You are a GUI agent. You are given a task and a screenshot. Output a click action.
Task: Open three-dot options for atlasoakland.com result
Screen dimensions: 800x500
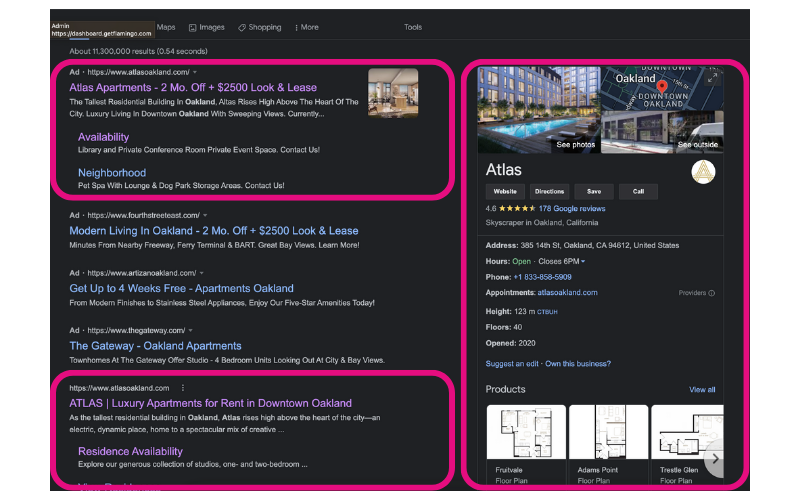[x=183, y=387]
